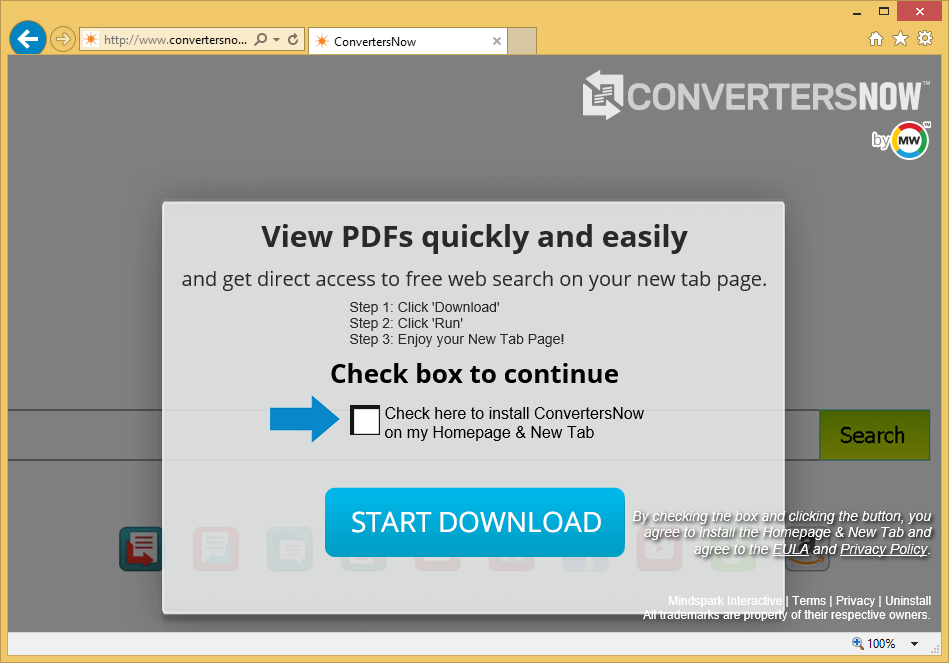Open the browser Home icon
The width and height of the screenshot is (949, 663).
(x=876, y=39)
